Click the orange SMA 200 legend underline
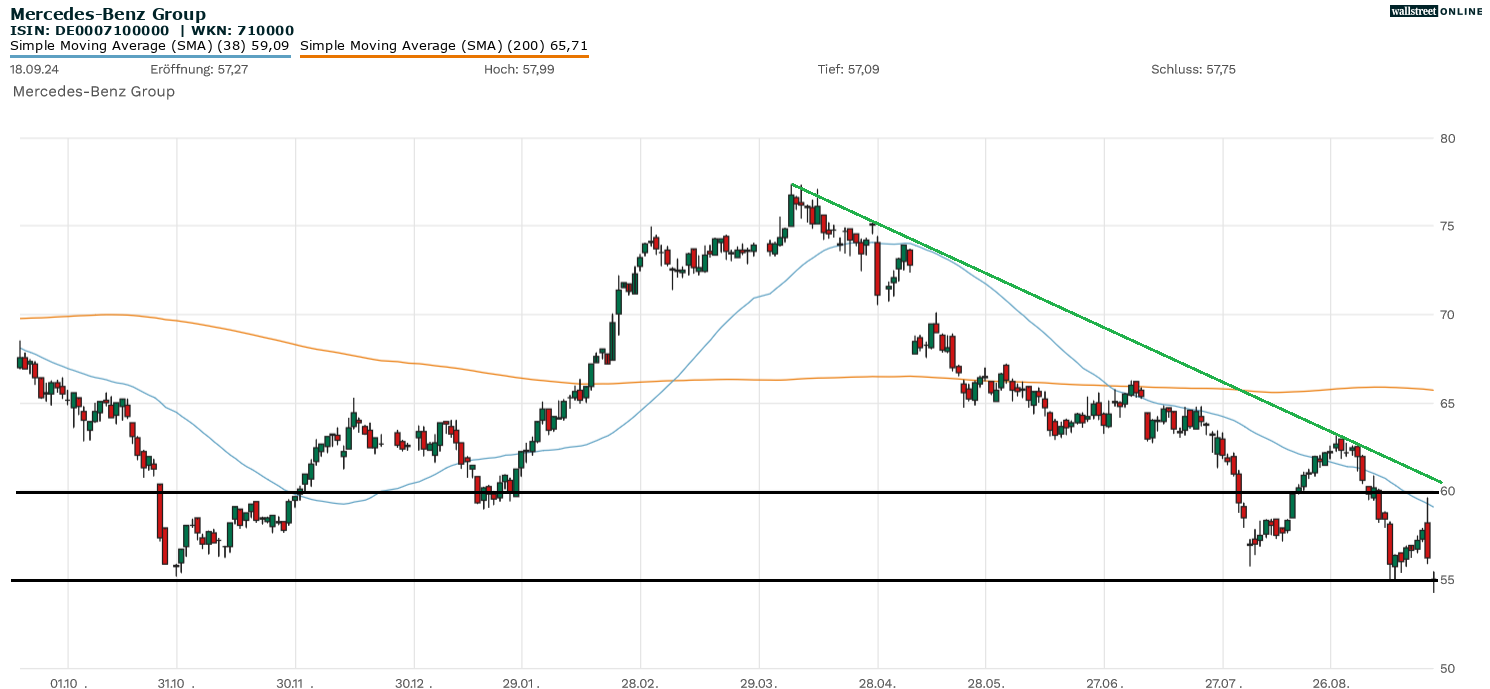This screenshot has height=689, width=1490. 443,56
